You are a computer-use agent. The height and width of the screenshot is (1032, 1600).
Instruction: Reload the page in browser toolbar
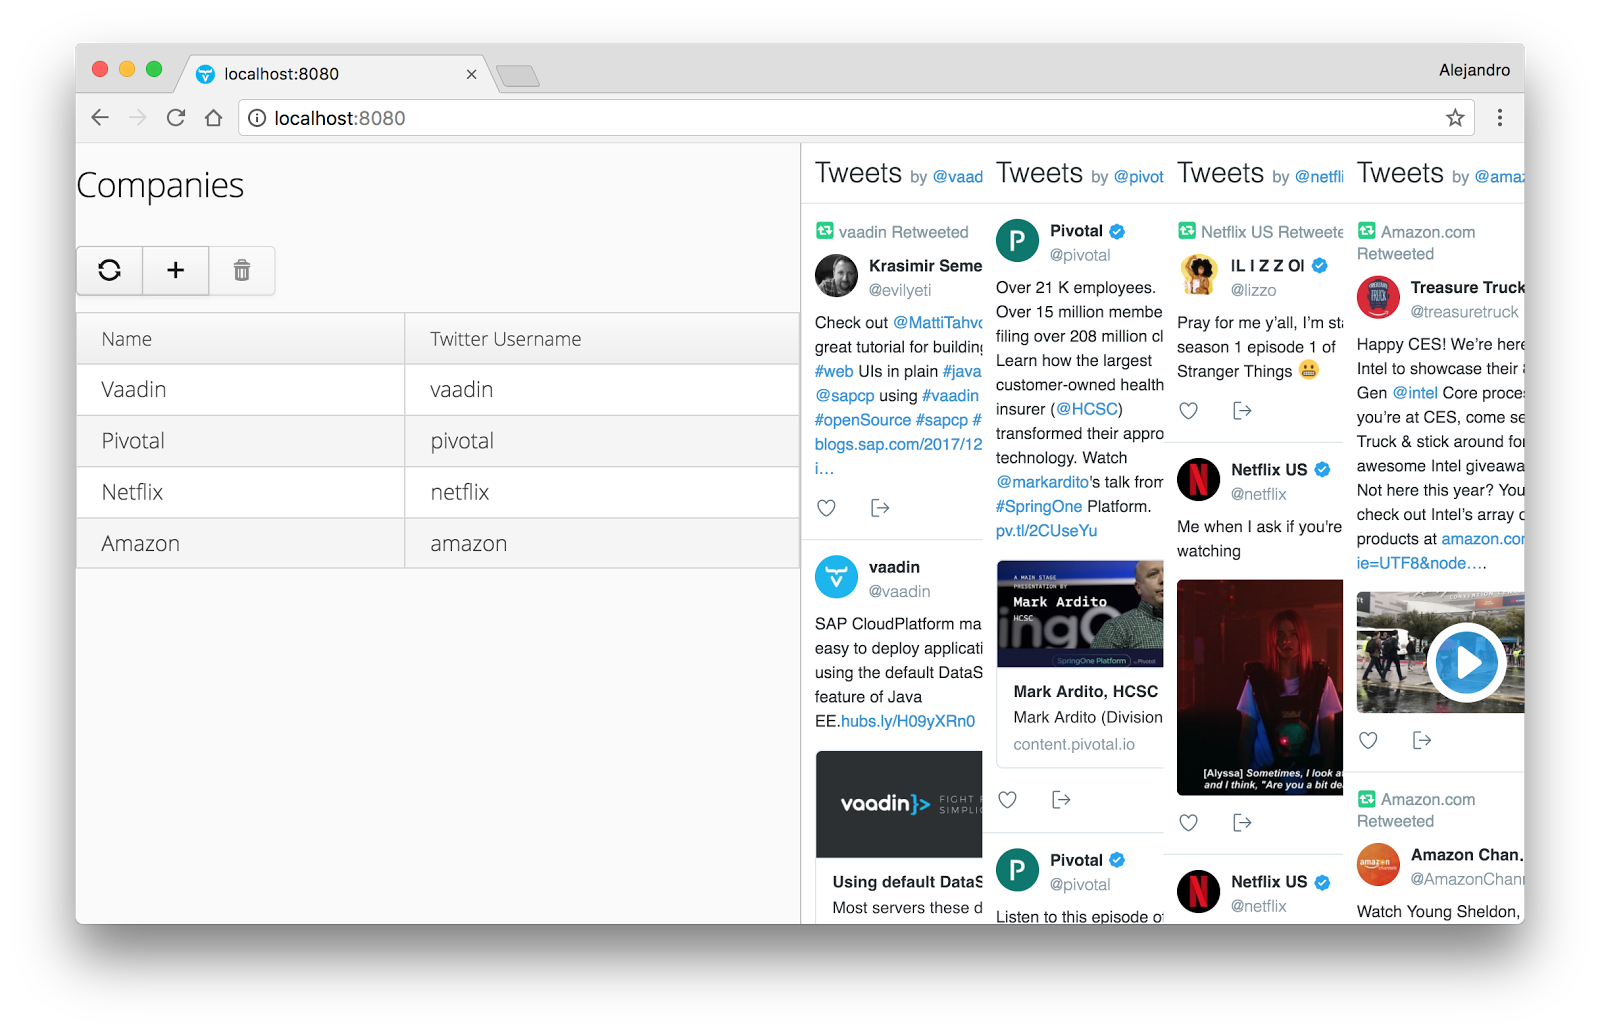click(176, 118)
